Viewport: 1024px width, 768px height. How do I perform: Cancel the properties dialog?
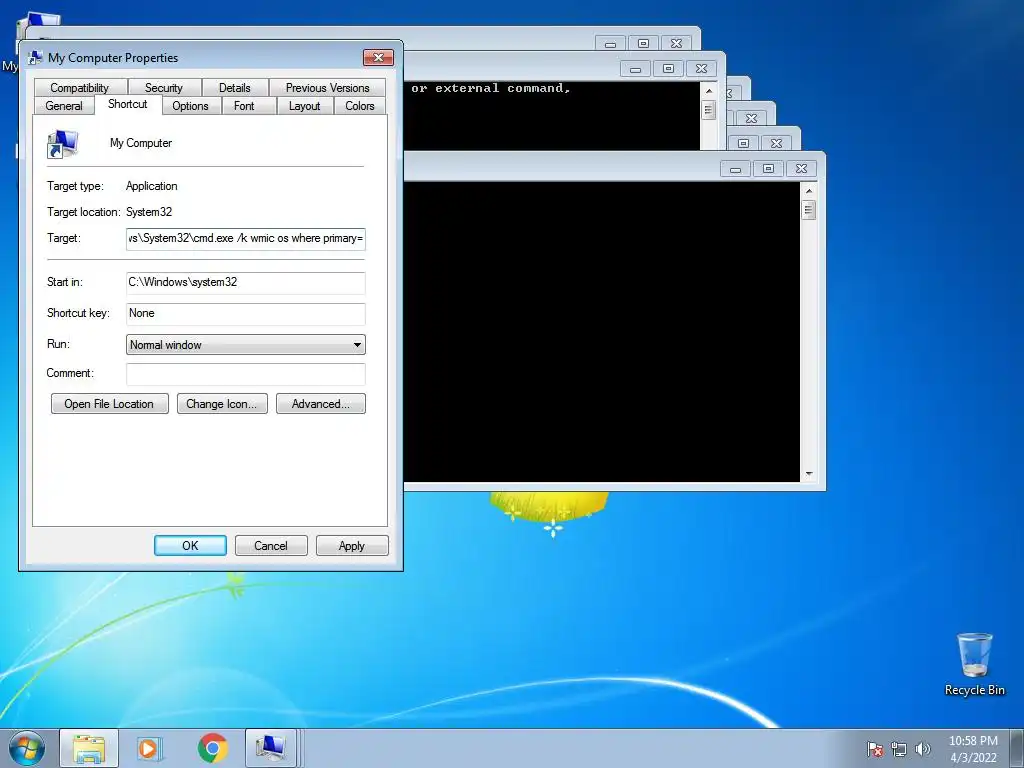coord(271,545)
